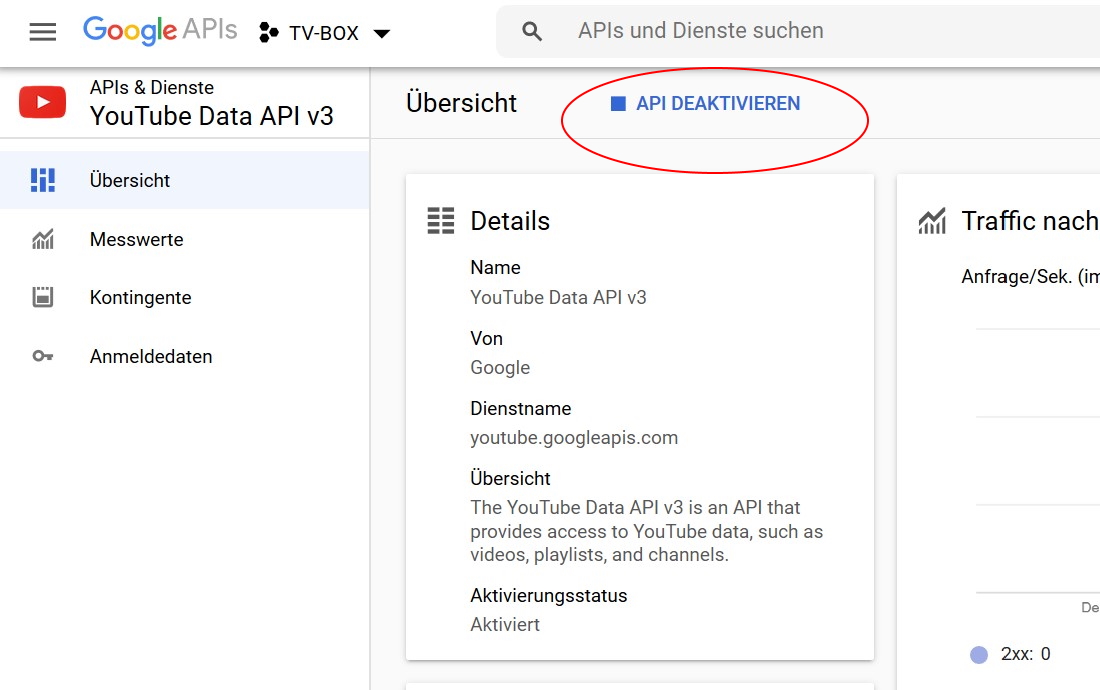Open the Messwerte sidebar item

coord(185,239)
